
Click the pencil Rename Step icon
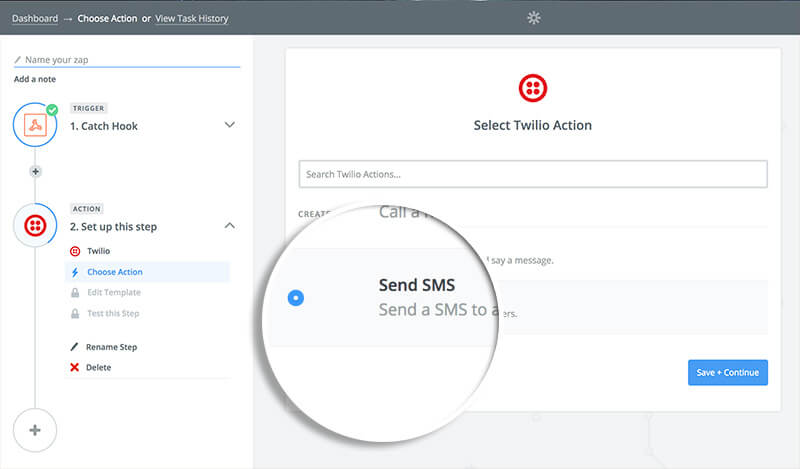(x=74, y=347)
